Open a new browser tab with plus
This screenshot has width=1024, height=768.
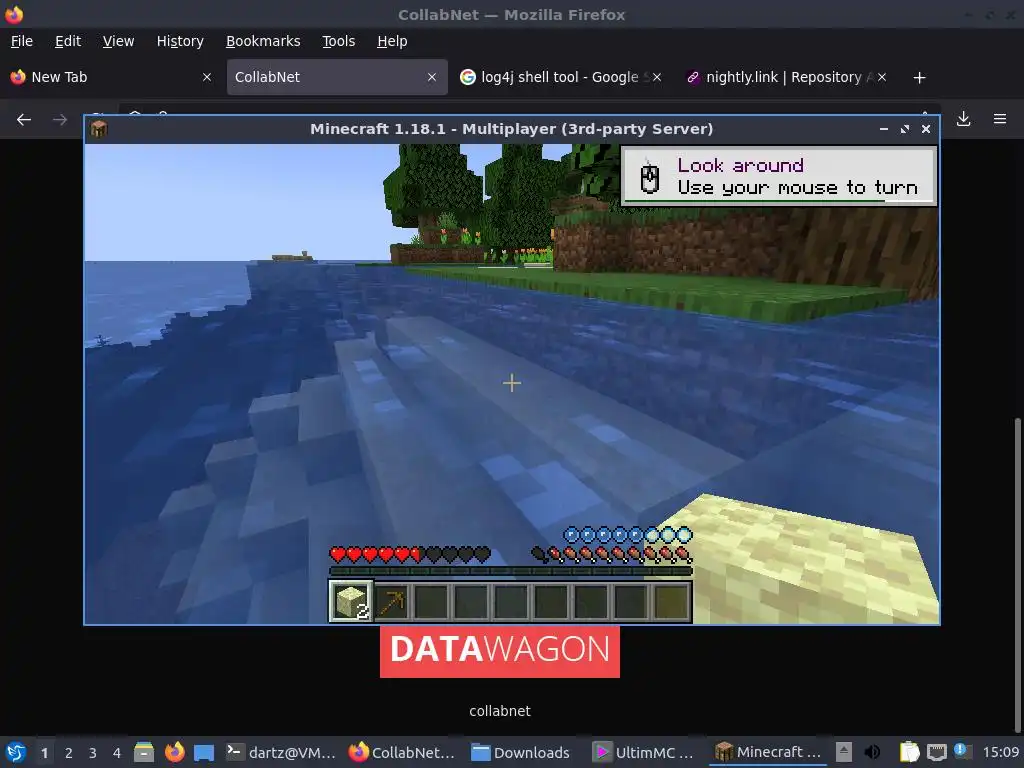[x=920, y=78]
